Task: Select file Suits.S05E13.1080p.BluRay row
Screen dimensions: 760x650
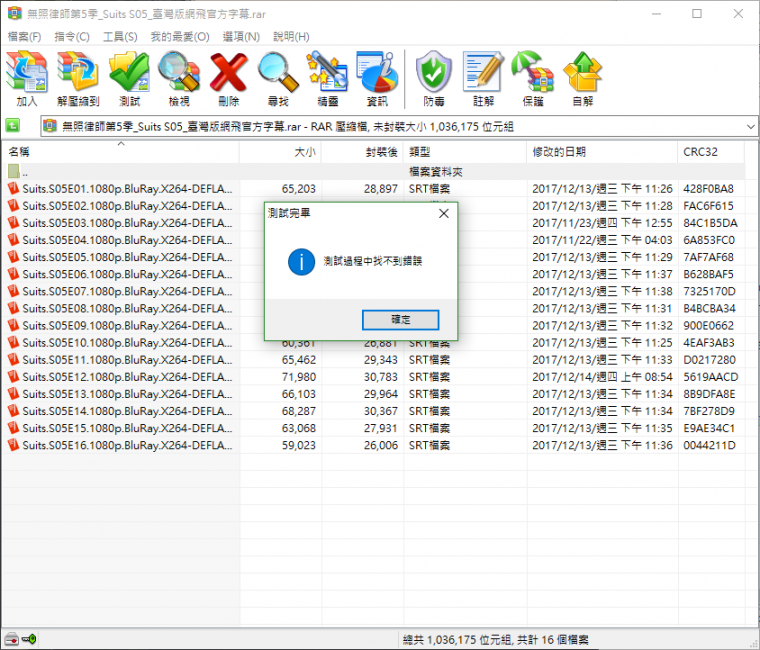Action: coord(127,394)
